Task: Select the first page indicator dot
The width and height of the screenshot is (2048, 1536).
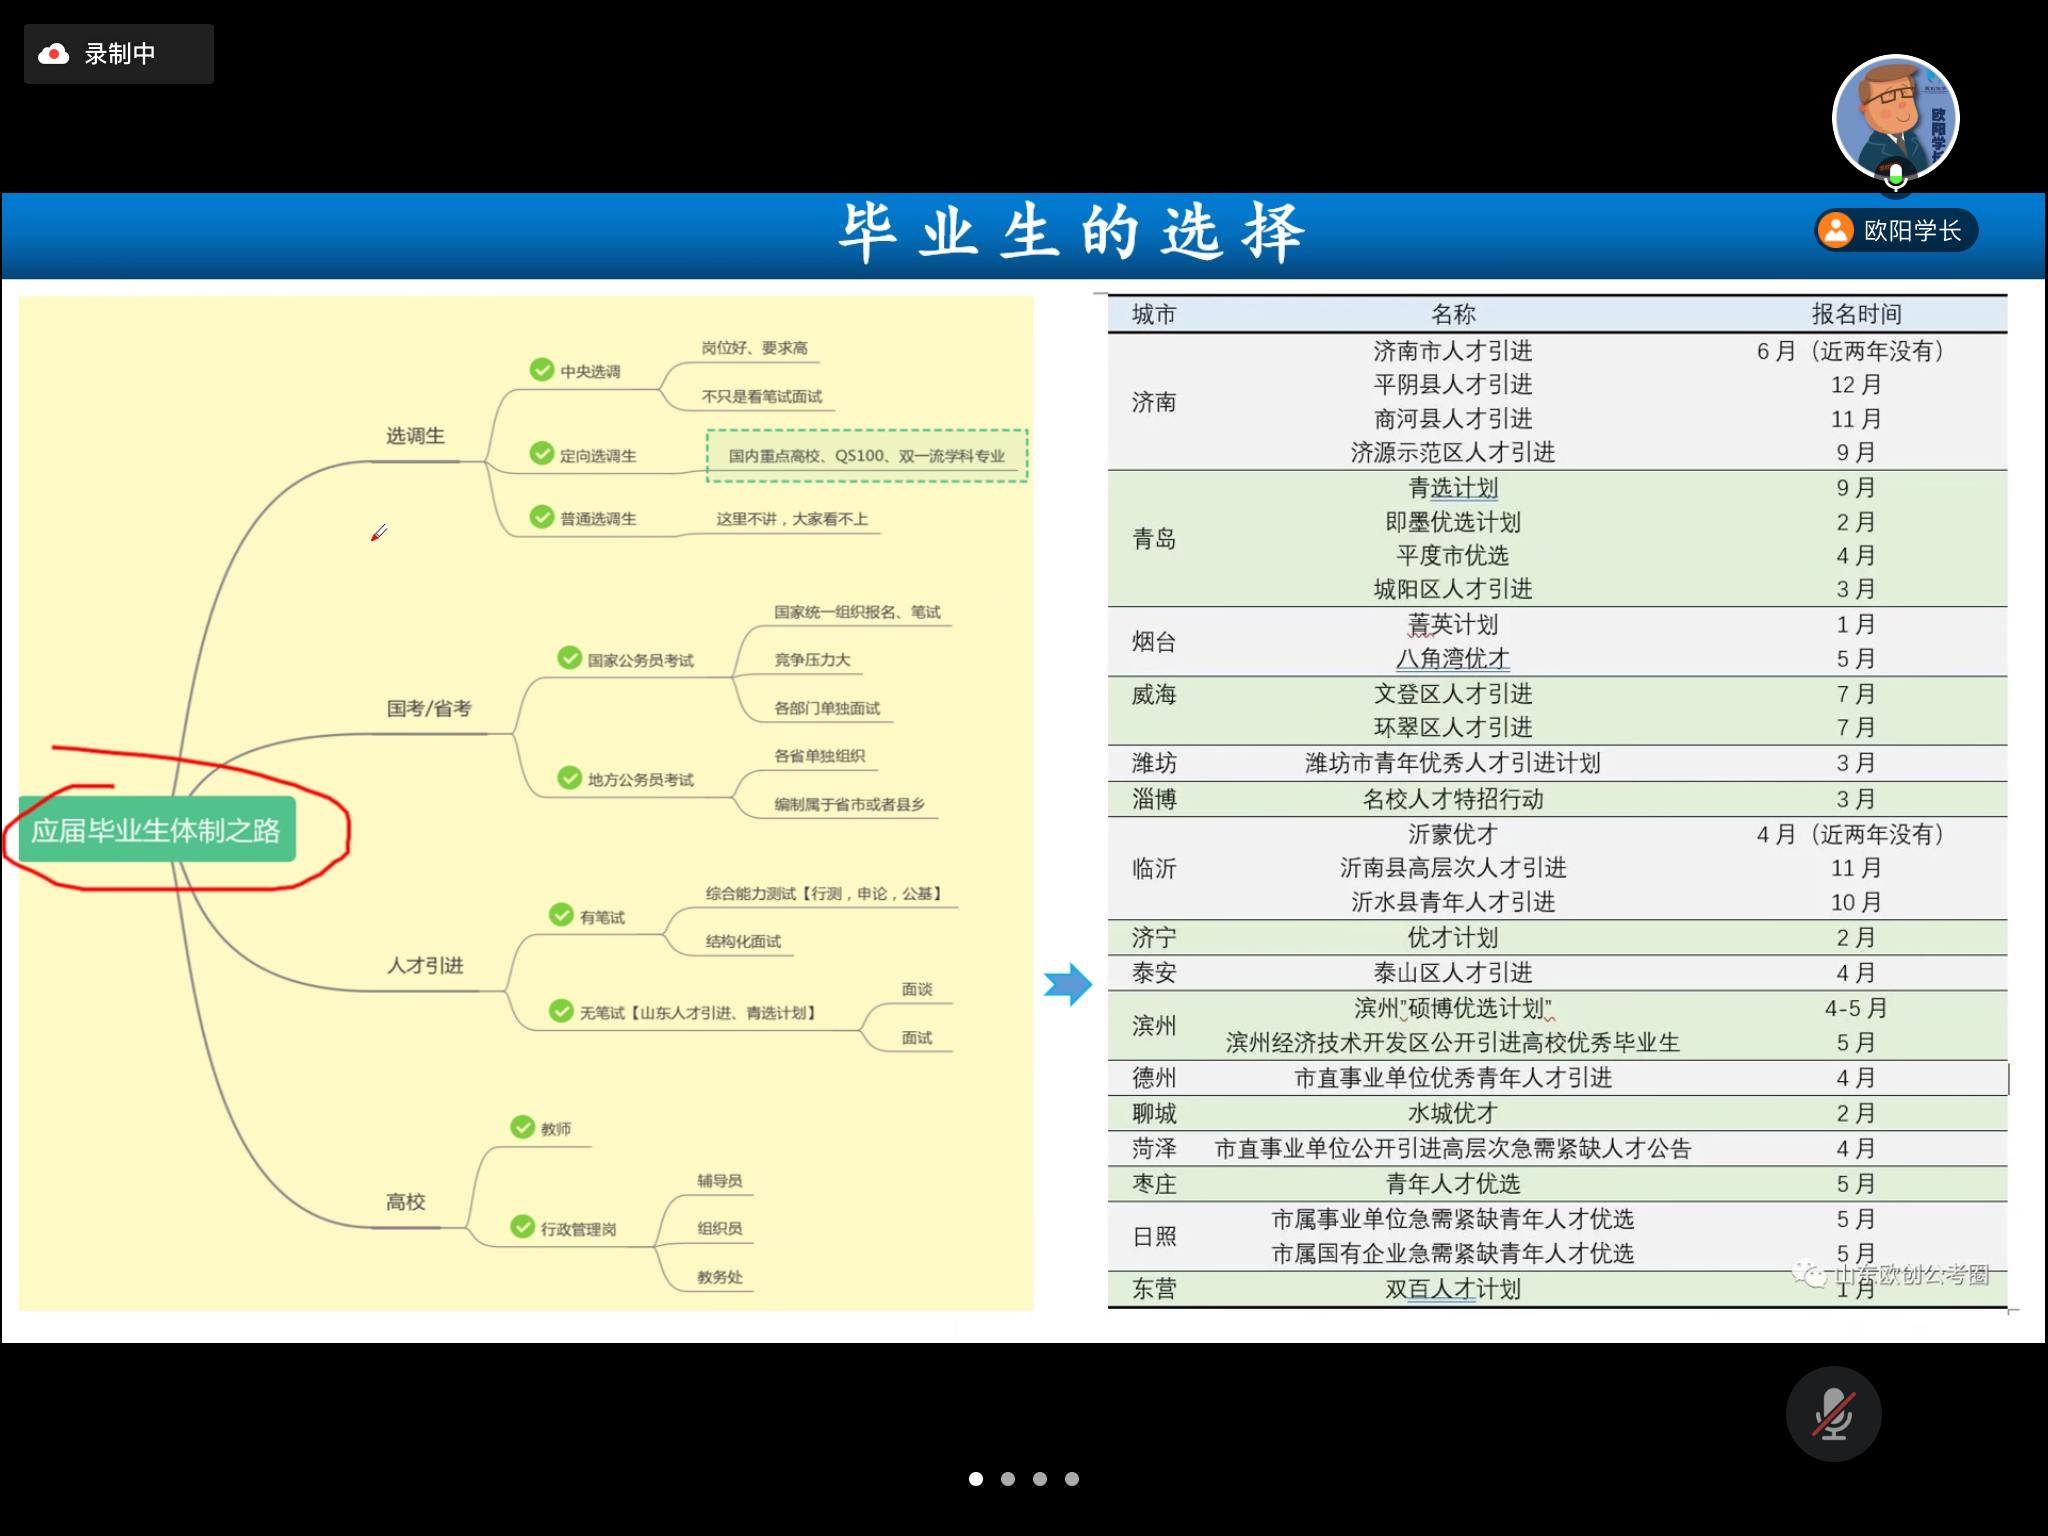Action: coord(976,1479)
